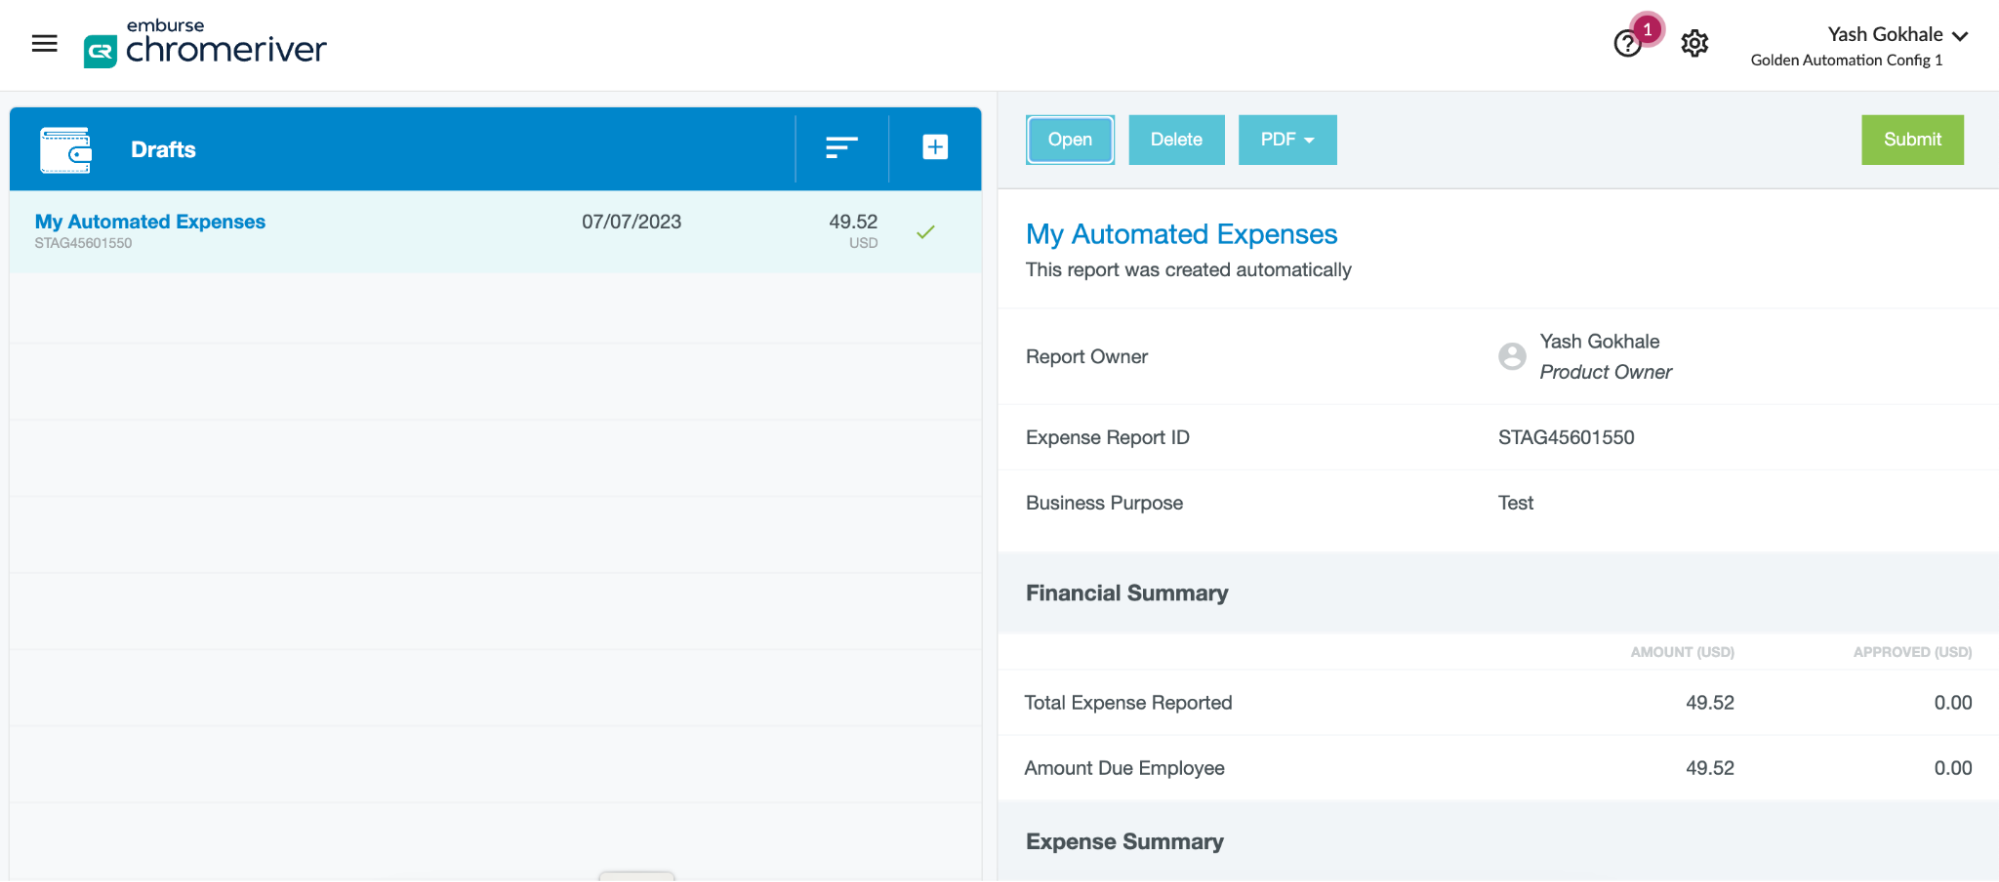Viewport: 1999px width, 882px height.
Task: Open the Yash Gokhale account name
Action: 1885,34
